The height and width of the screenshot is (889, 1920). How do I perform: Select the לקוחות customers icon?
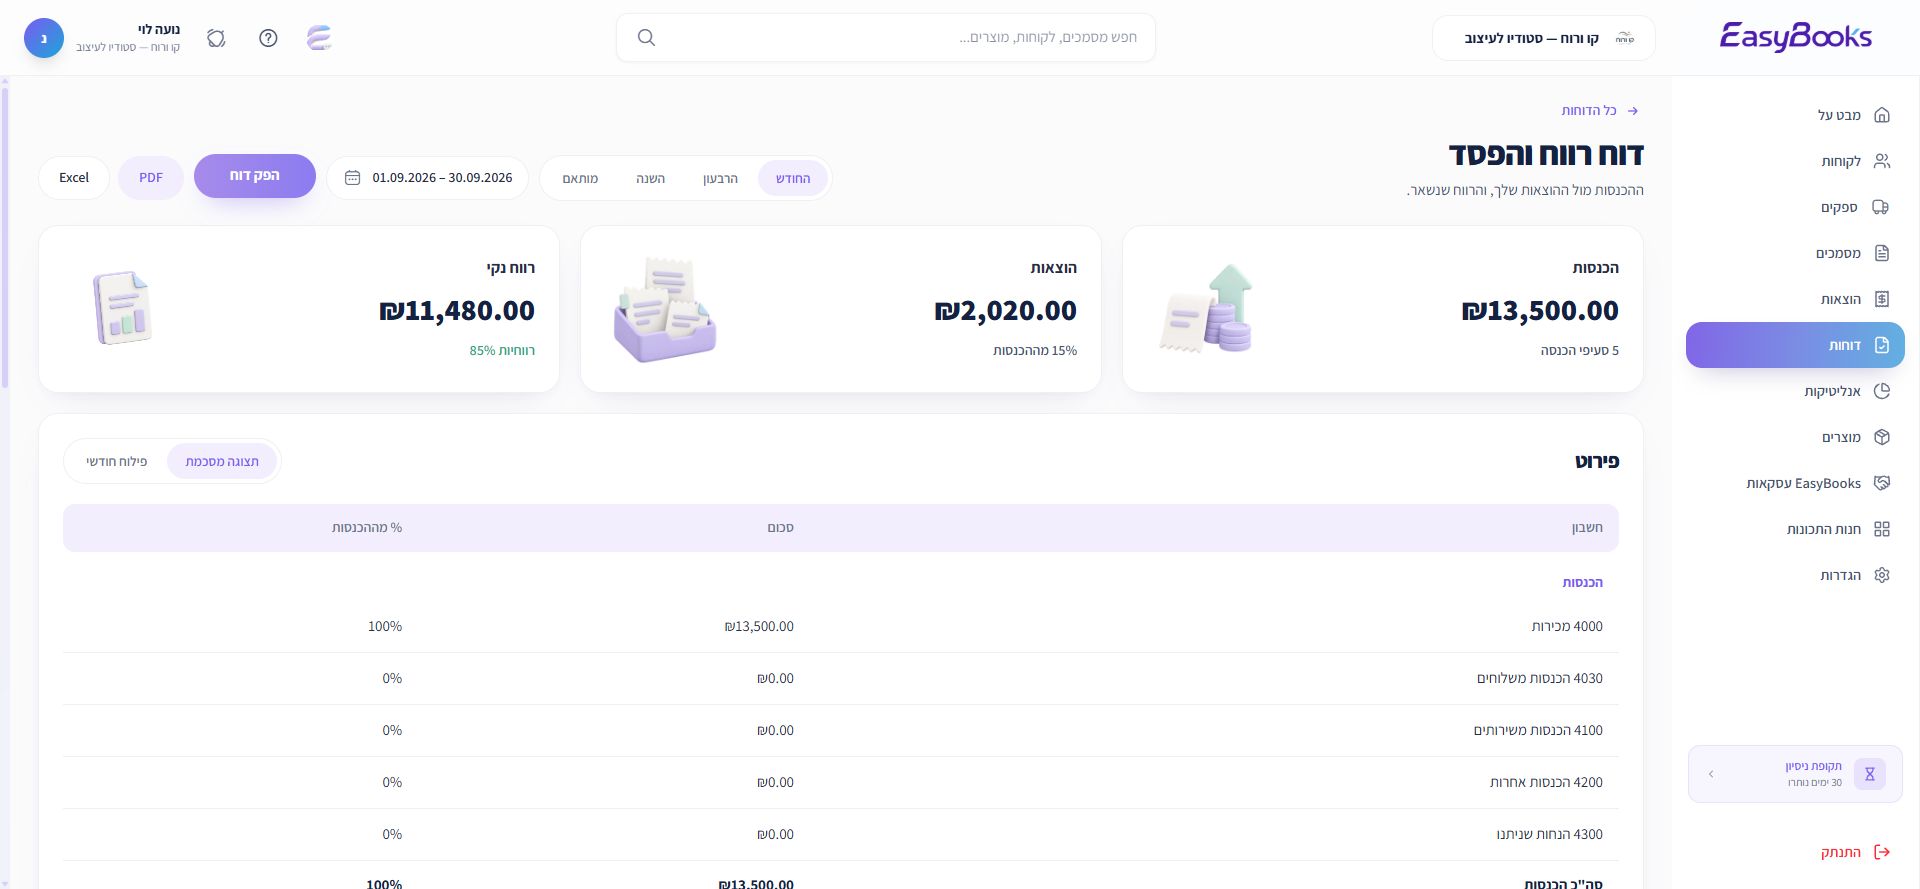coord(1881,161)
